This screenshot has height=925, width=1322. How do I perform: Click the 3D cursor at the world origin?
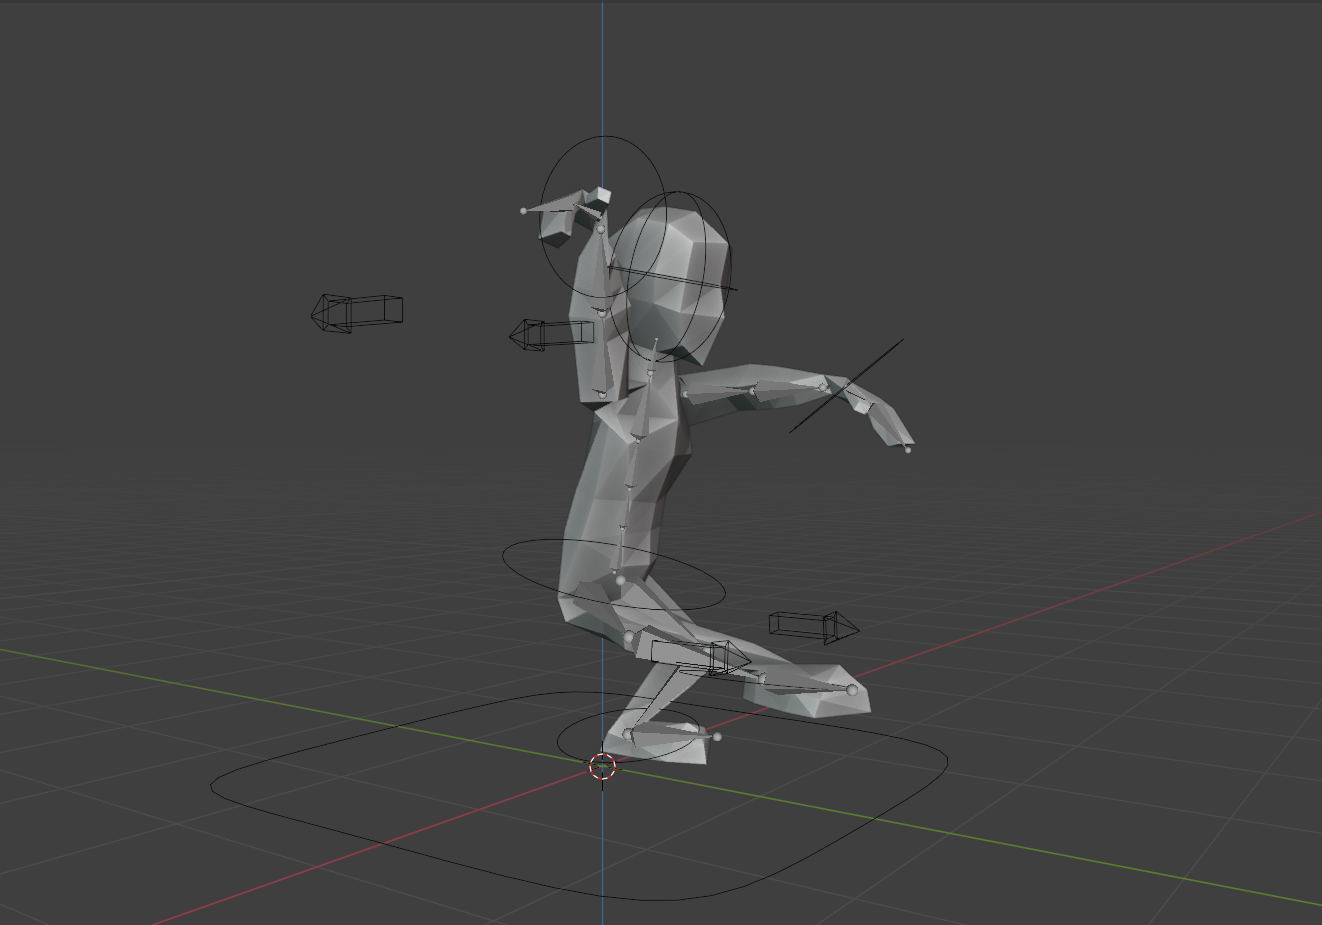click(x=602, y=766)
